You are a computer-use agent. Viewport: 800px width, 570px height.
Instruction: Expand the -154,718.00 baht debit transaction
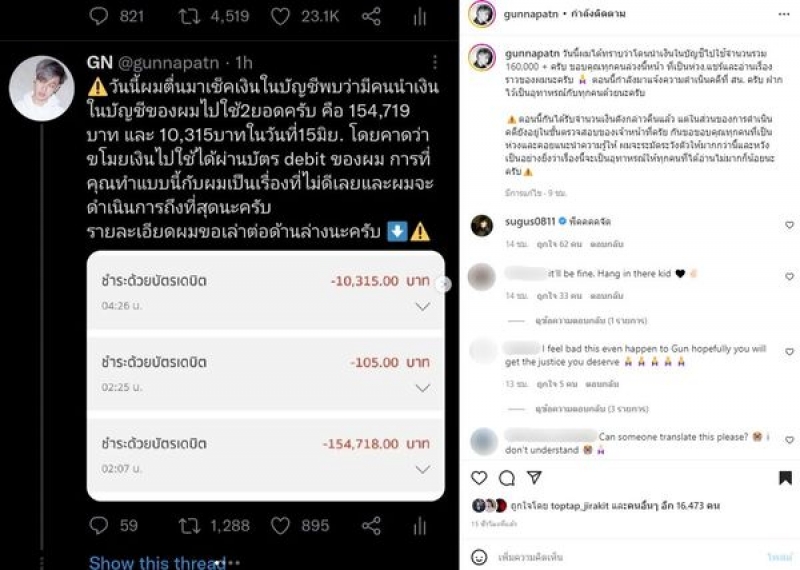click(x=422, y=469)
